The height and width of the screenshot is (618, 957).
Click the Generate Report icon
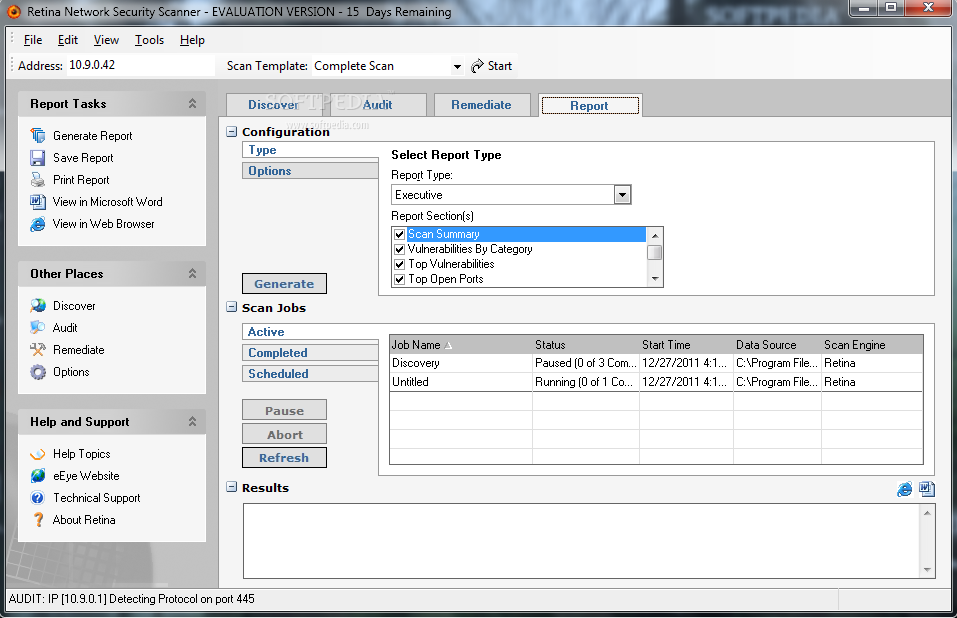click(38, 135)
